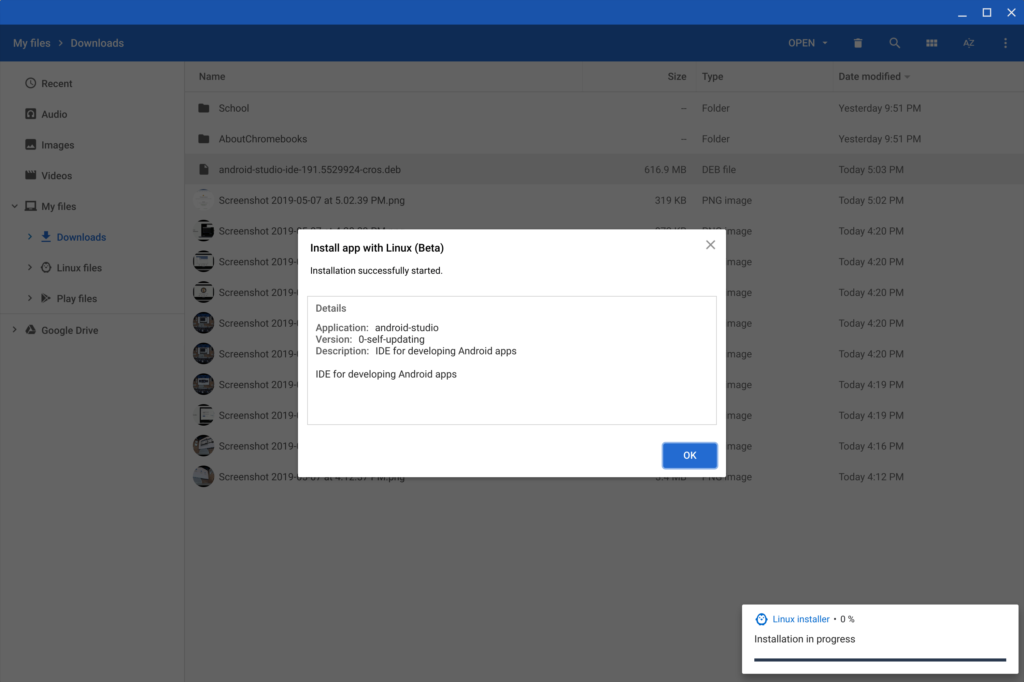
Task: Click the AboutChromebooks folder icon
Action: 204,138
